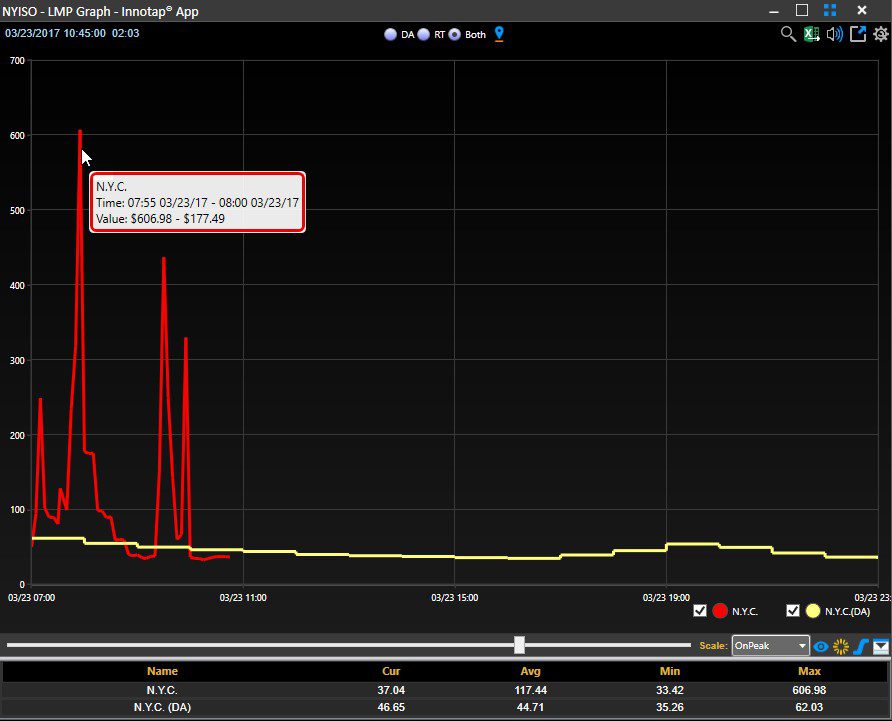Open settings gear icon
Viewport: 892px width, 721px height.
(881, 34)
